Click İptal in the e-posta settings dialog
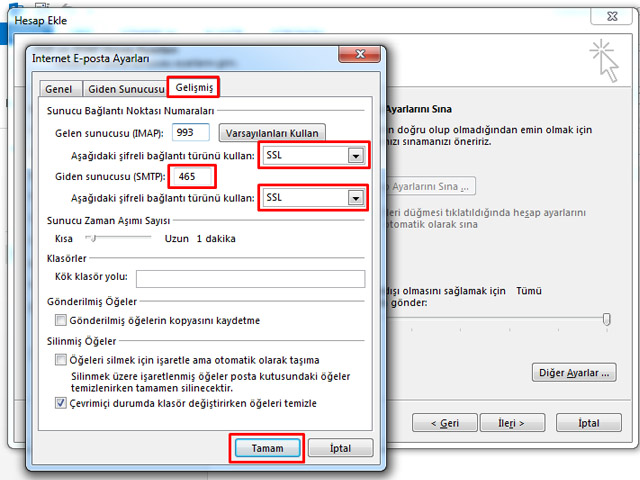The image size is (640, 480). pyautogui.click(x=341, y=448)
